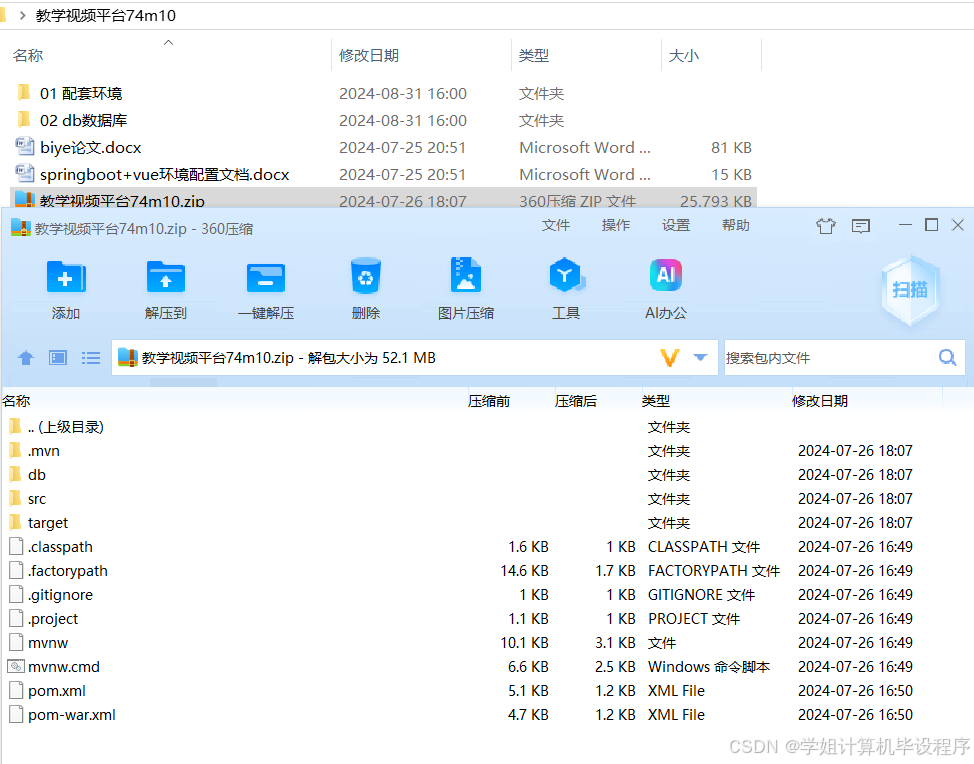Screen dimensions: 974x764
Task: Toggle large icon view mode
Action: pos(57,357)
